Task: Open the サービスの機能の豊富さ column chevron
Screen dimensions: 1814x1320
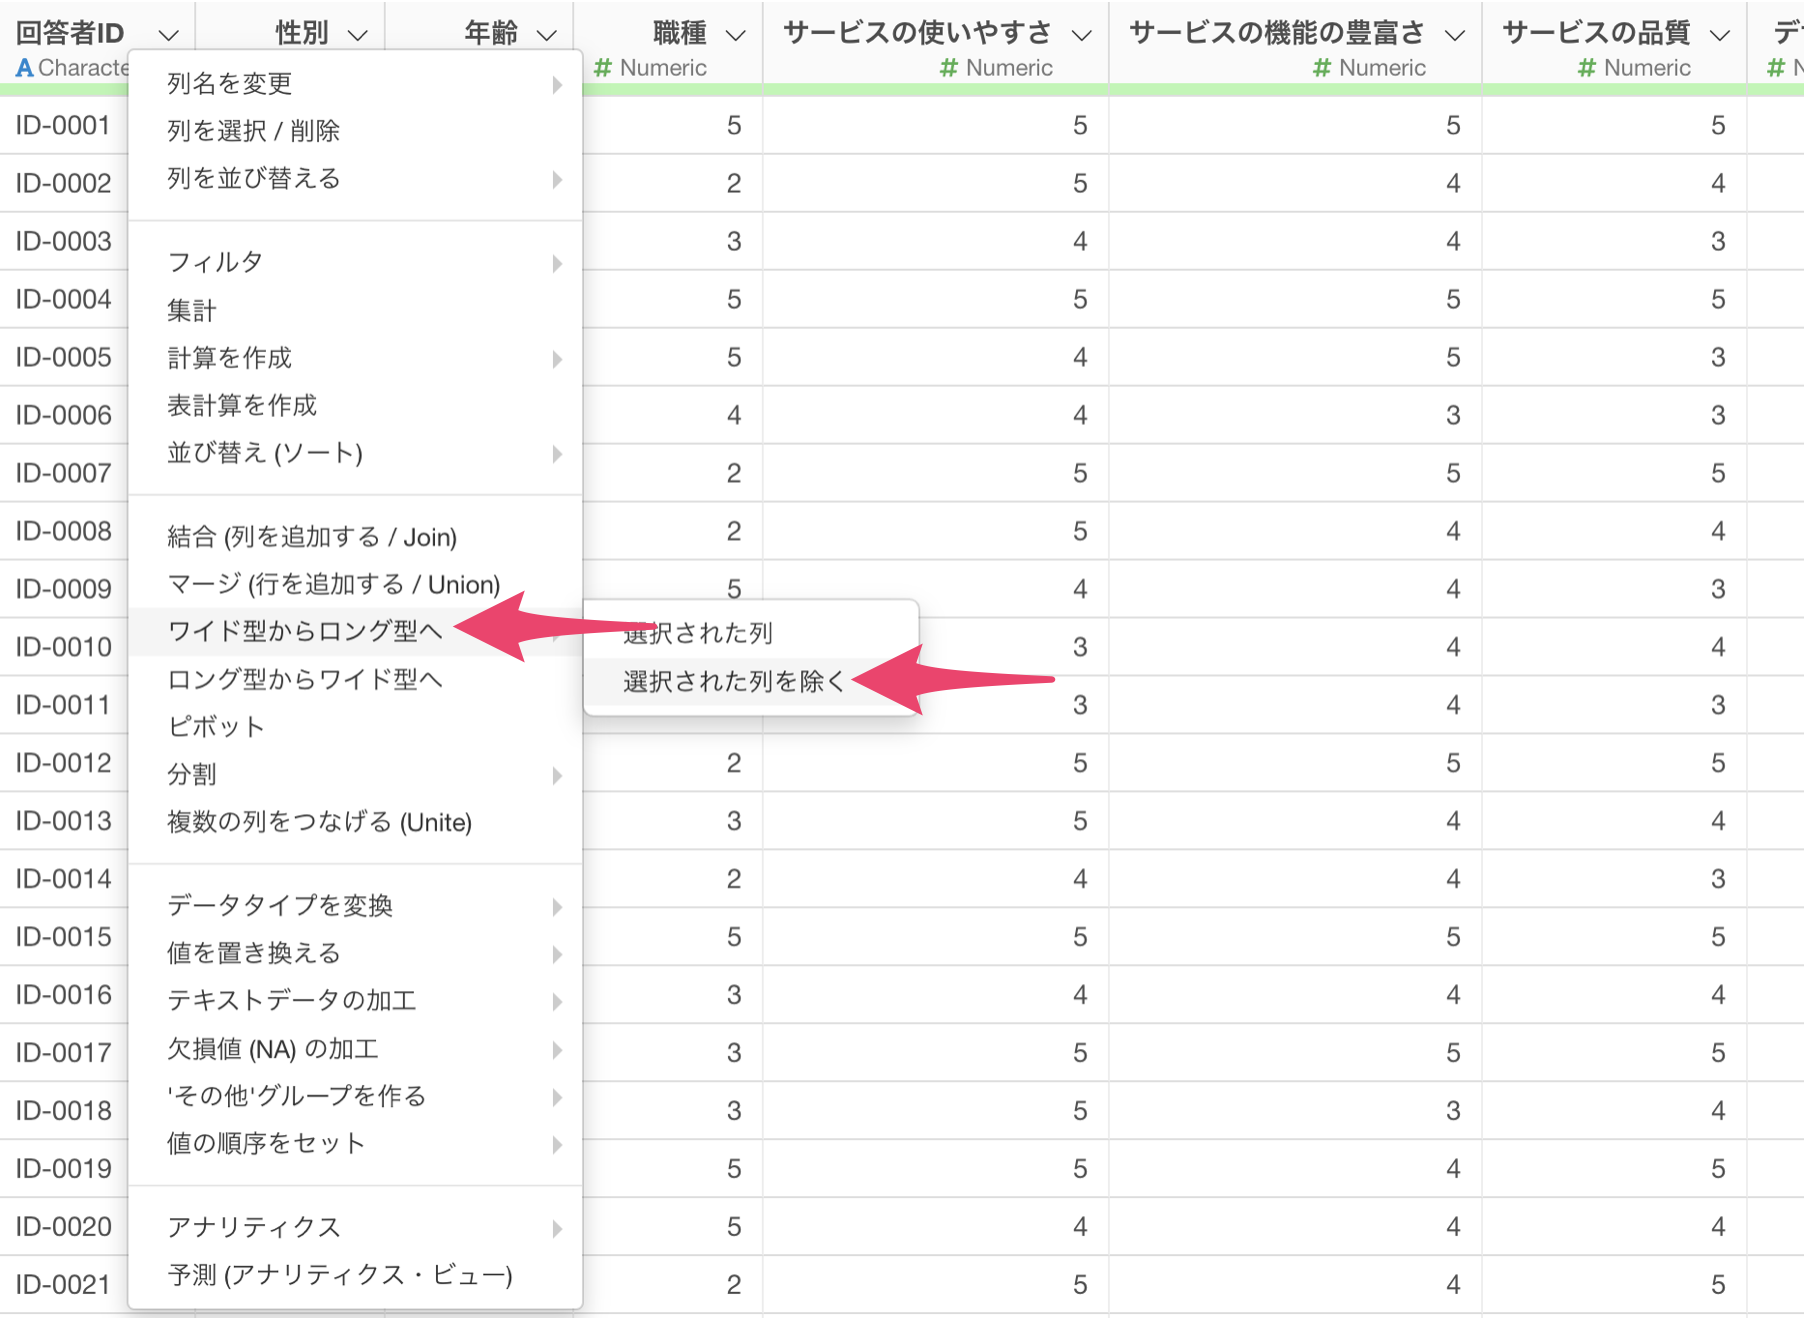Action: pos(1455,35)
